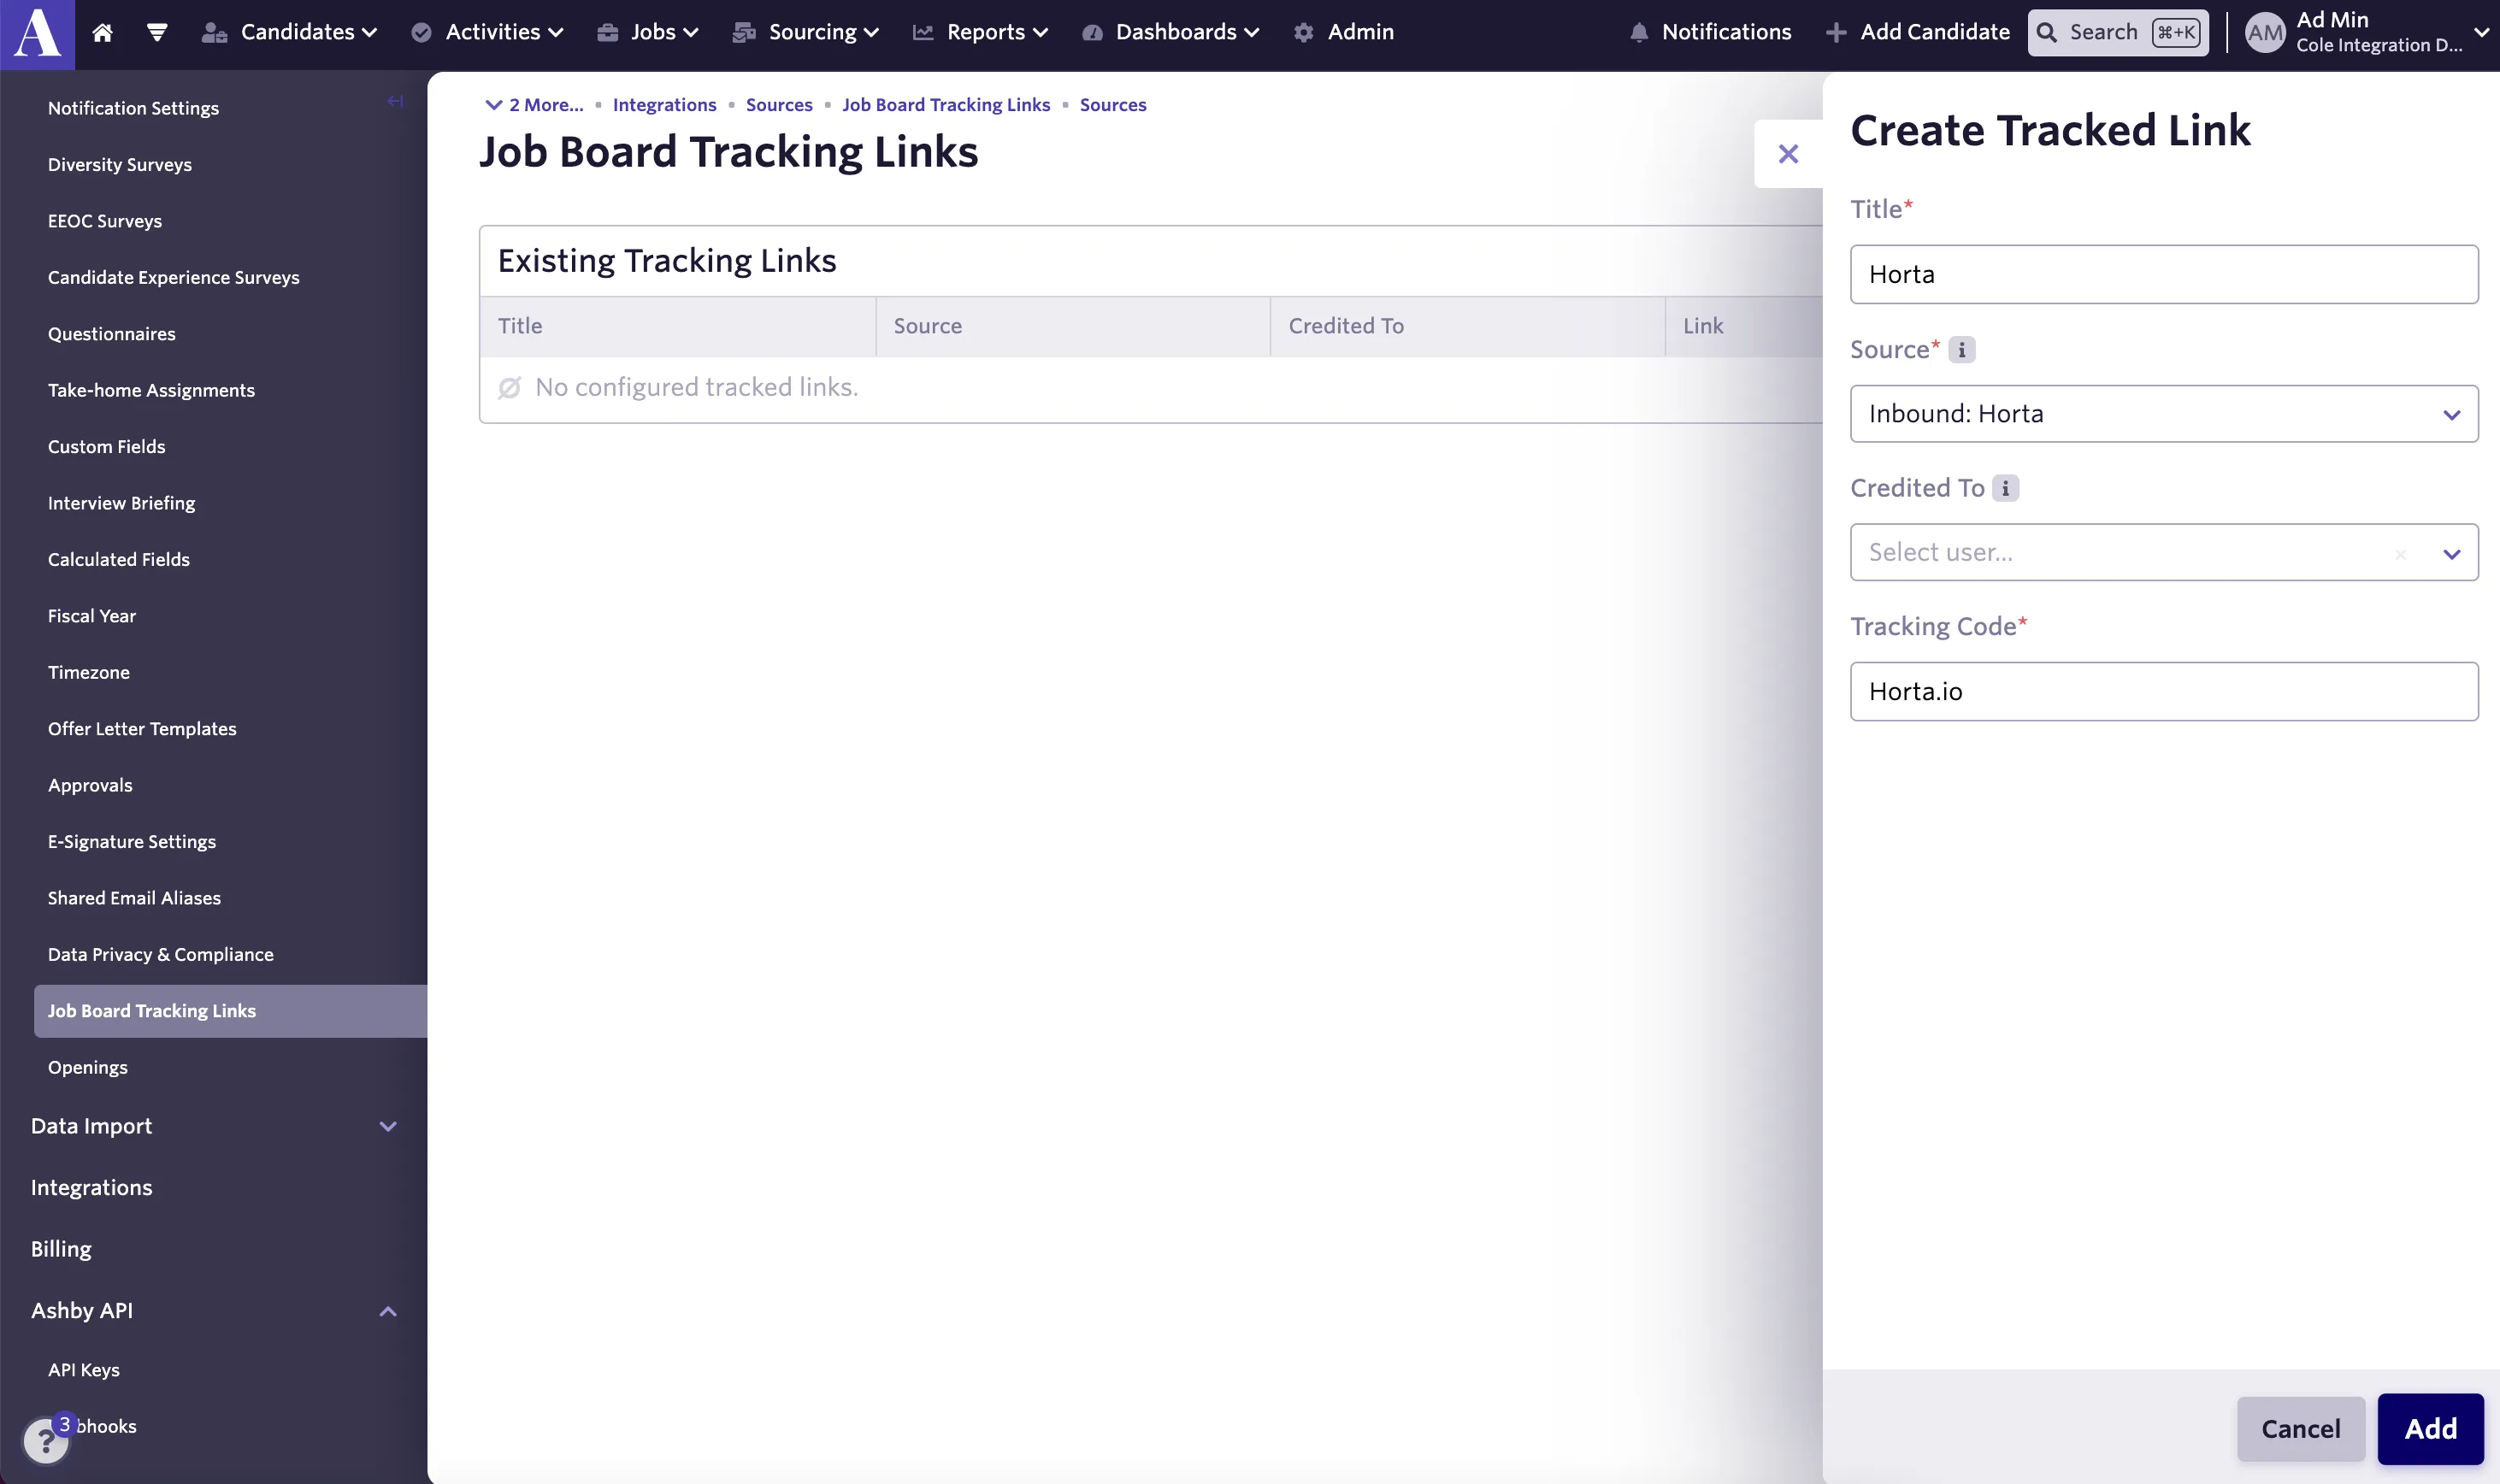This screenshot has height=1484, width=2500.
Task: Open the Credited To user dropdown
Action: point(2164,552)
